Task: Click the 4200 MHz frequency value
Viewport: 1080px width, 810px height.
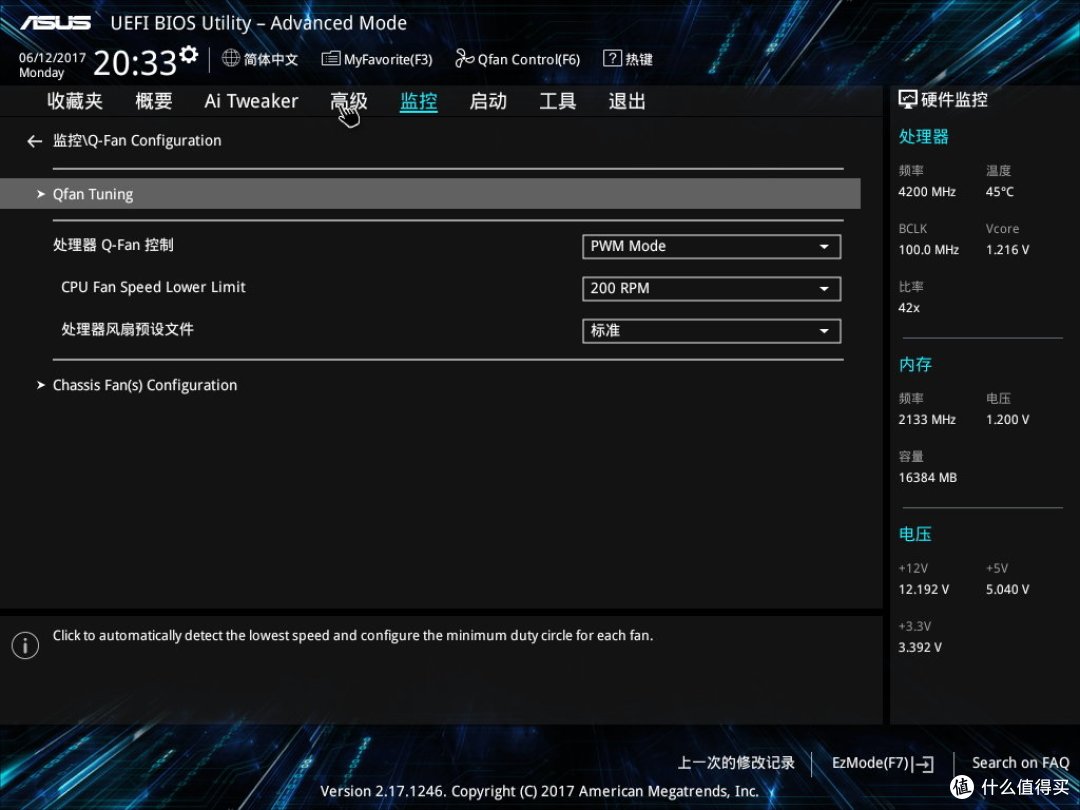Action: point(926,192)
